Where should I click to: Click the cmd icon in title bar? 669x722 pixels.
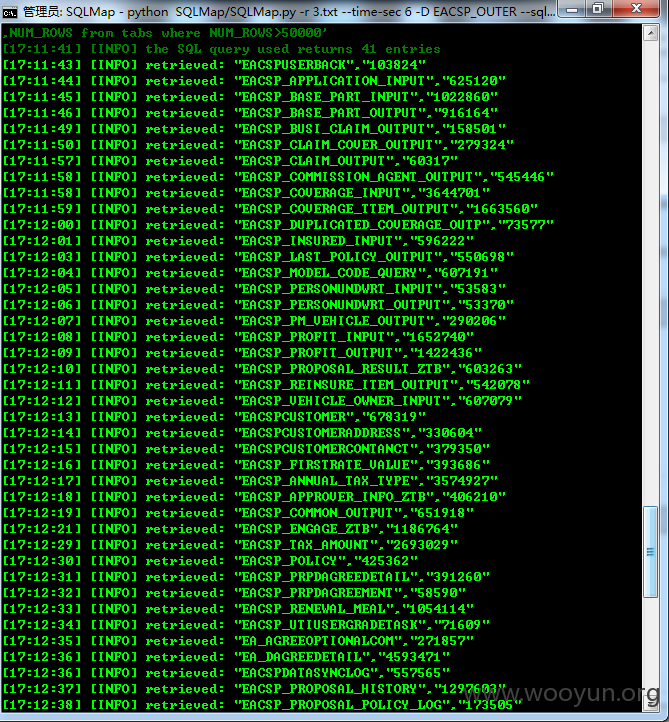9,12
